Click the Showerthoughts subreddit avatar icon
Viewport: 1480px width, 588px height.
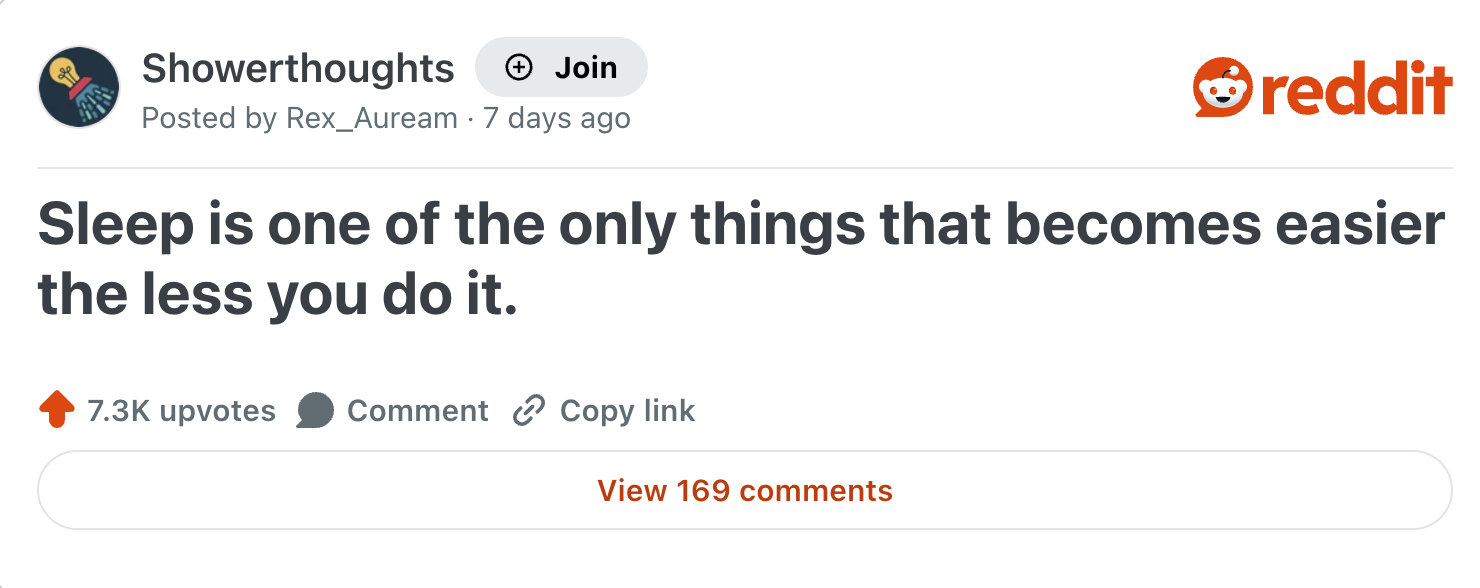point(79,87)
